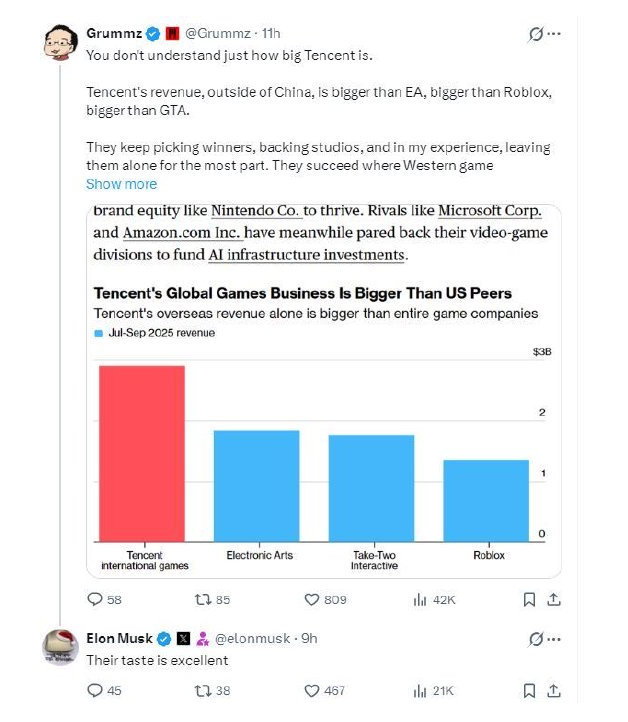Bookmark Grummz's Tencent post
Viewport: 628px width, 722px height.
[530, 599]
